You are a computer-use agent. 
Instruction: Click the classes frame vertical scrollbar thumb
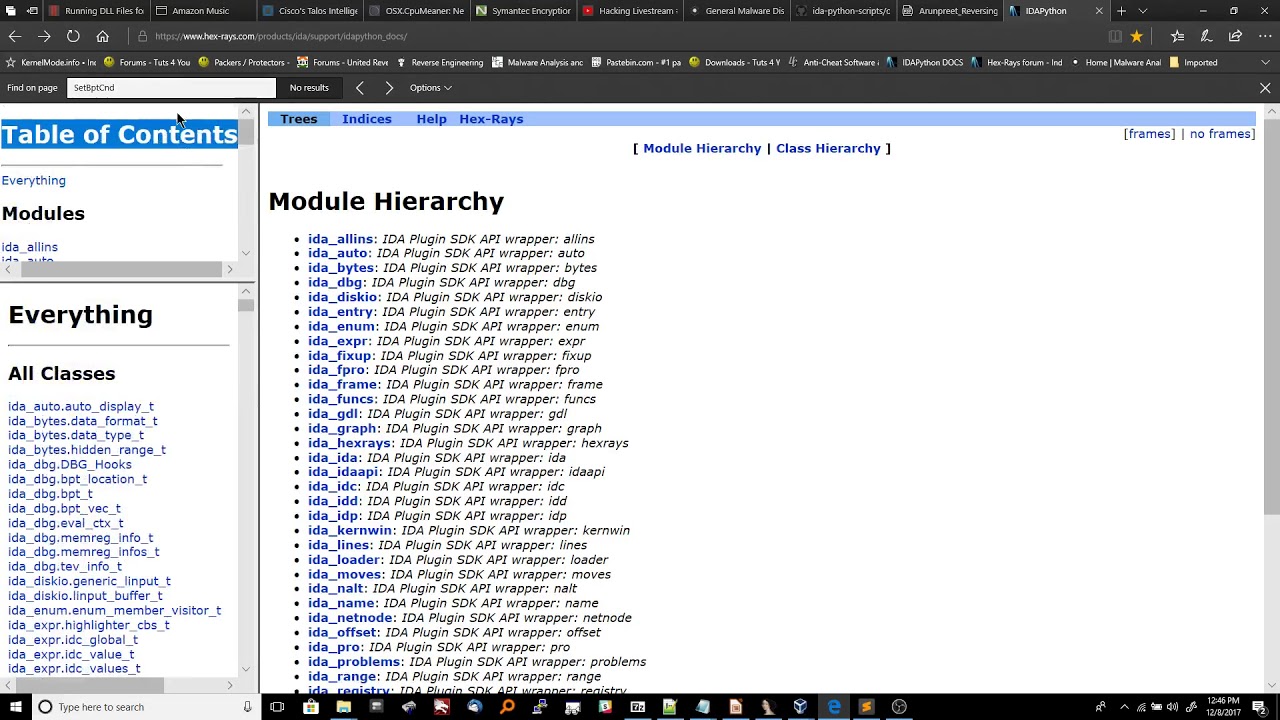[x=246, y=305]
